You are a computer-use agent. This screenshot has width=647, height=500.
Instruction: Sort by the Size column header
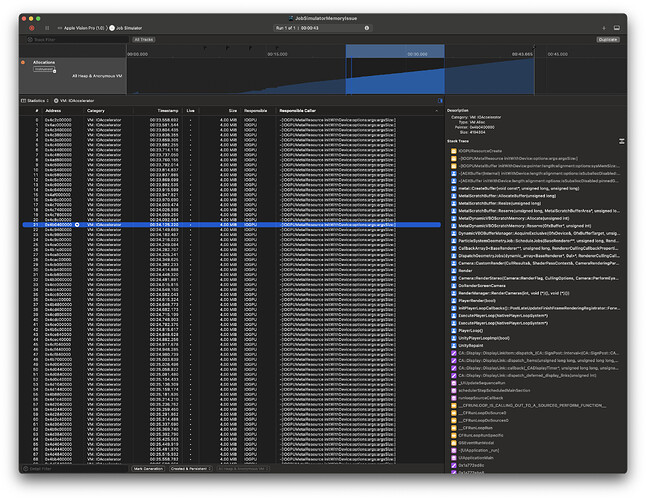pyautogui.click(x=233, y=111)
